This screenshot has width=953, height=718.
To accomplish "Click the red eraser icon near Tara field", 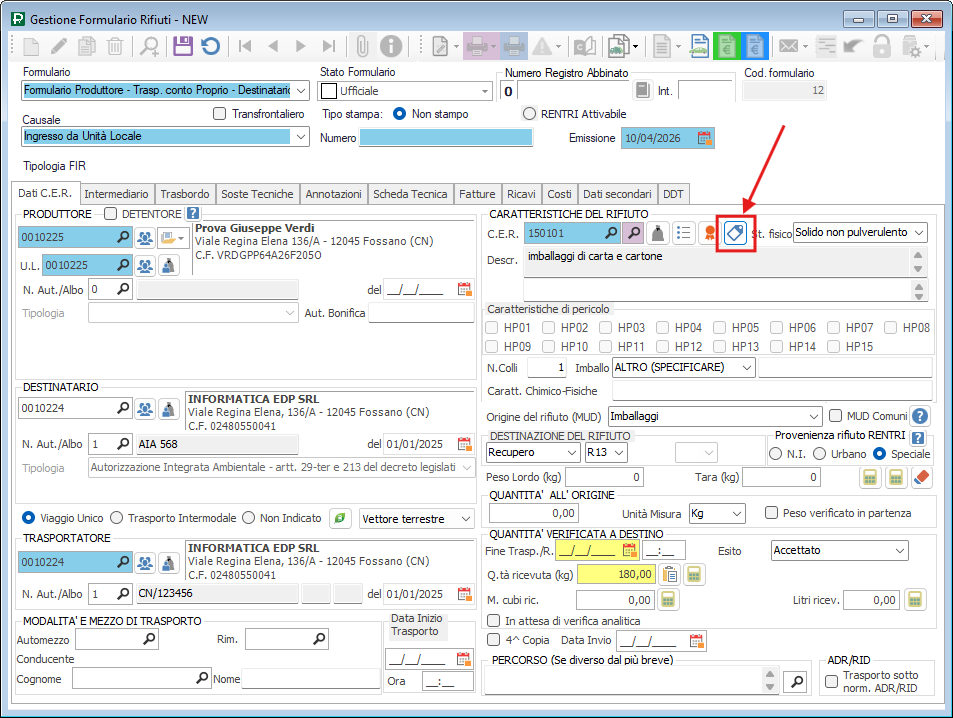I will pos(921,478).
